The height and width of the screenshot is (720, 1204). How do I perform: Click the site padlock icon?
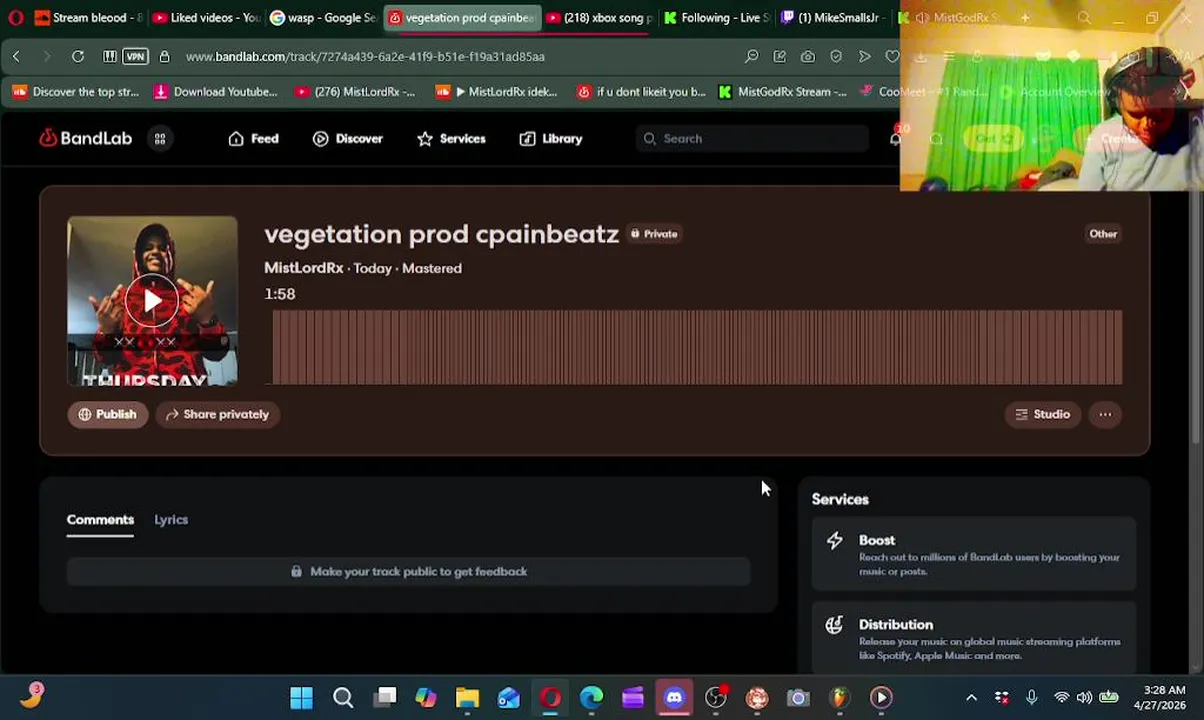(x=164, y=57)
